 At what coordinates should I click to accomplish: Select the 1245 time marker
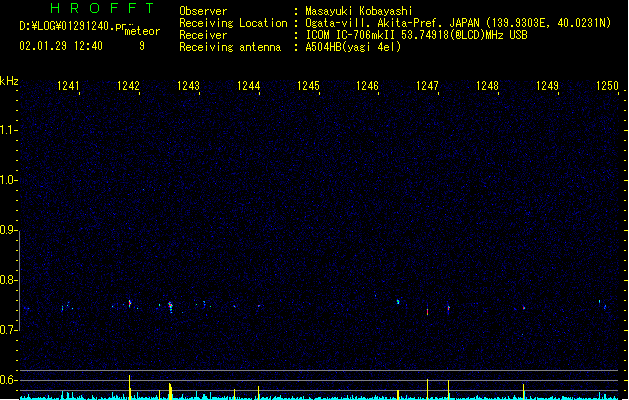click(308, 86)
